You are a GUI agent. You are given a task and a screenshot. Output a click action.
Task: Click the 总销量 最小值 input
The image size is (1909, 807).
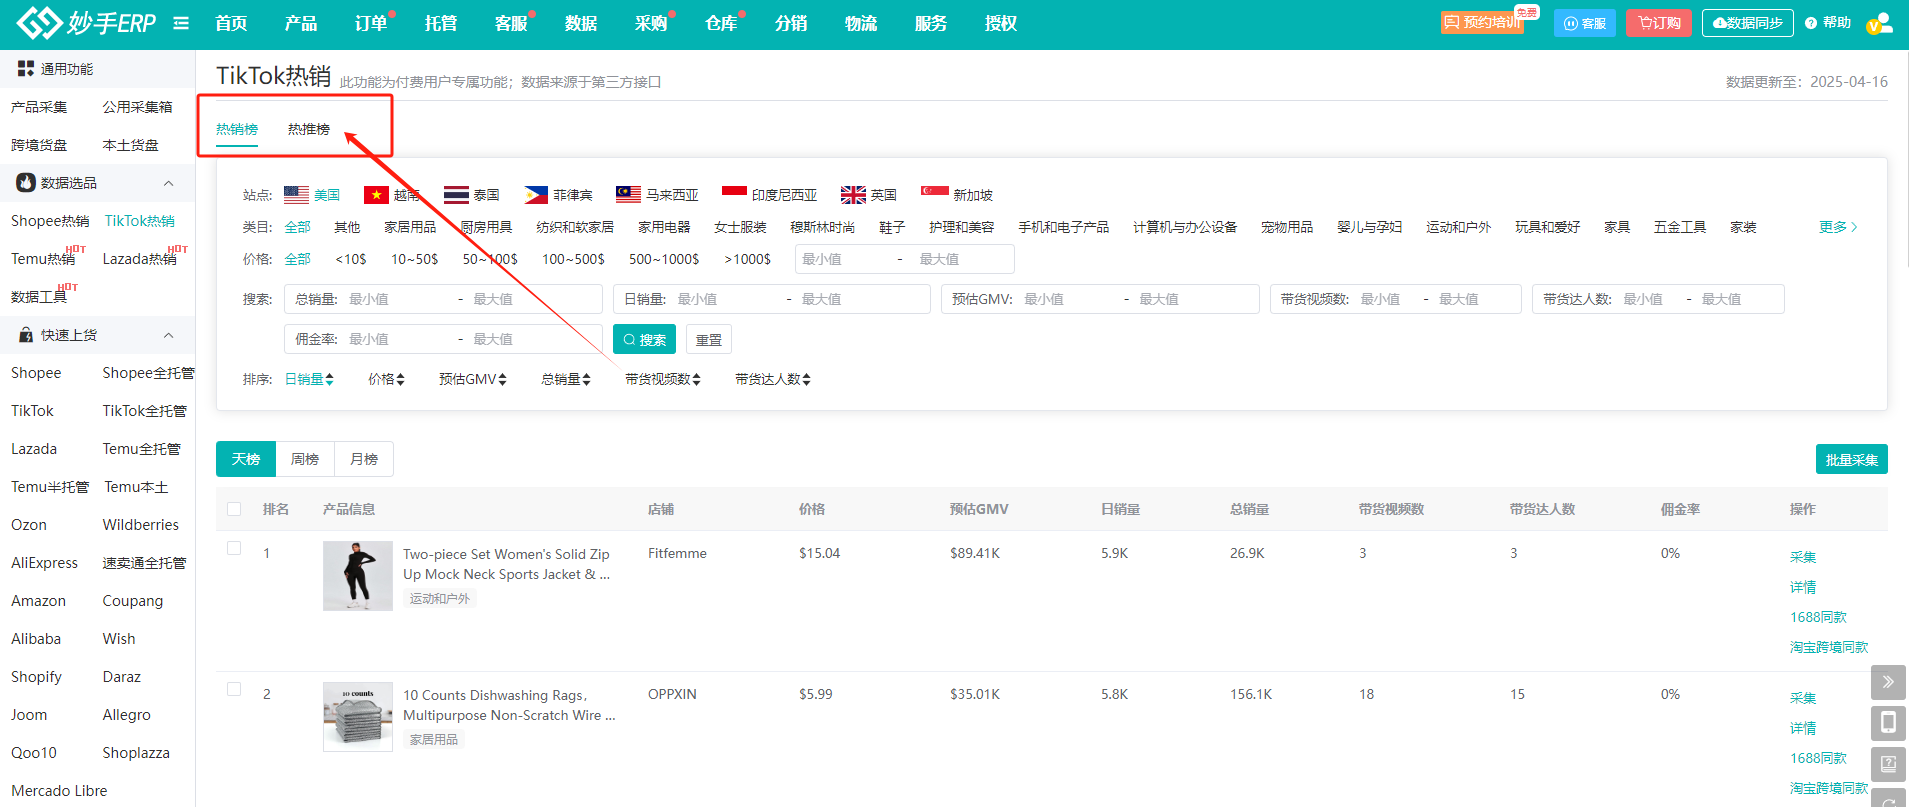[396, 299]
